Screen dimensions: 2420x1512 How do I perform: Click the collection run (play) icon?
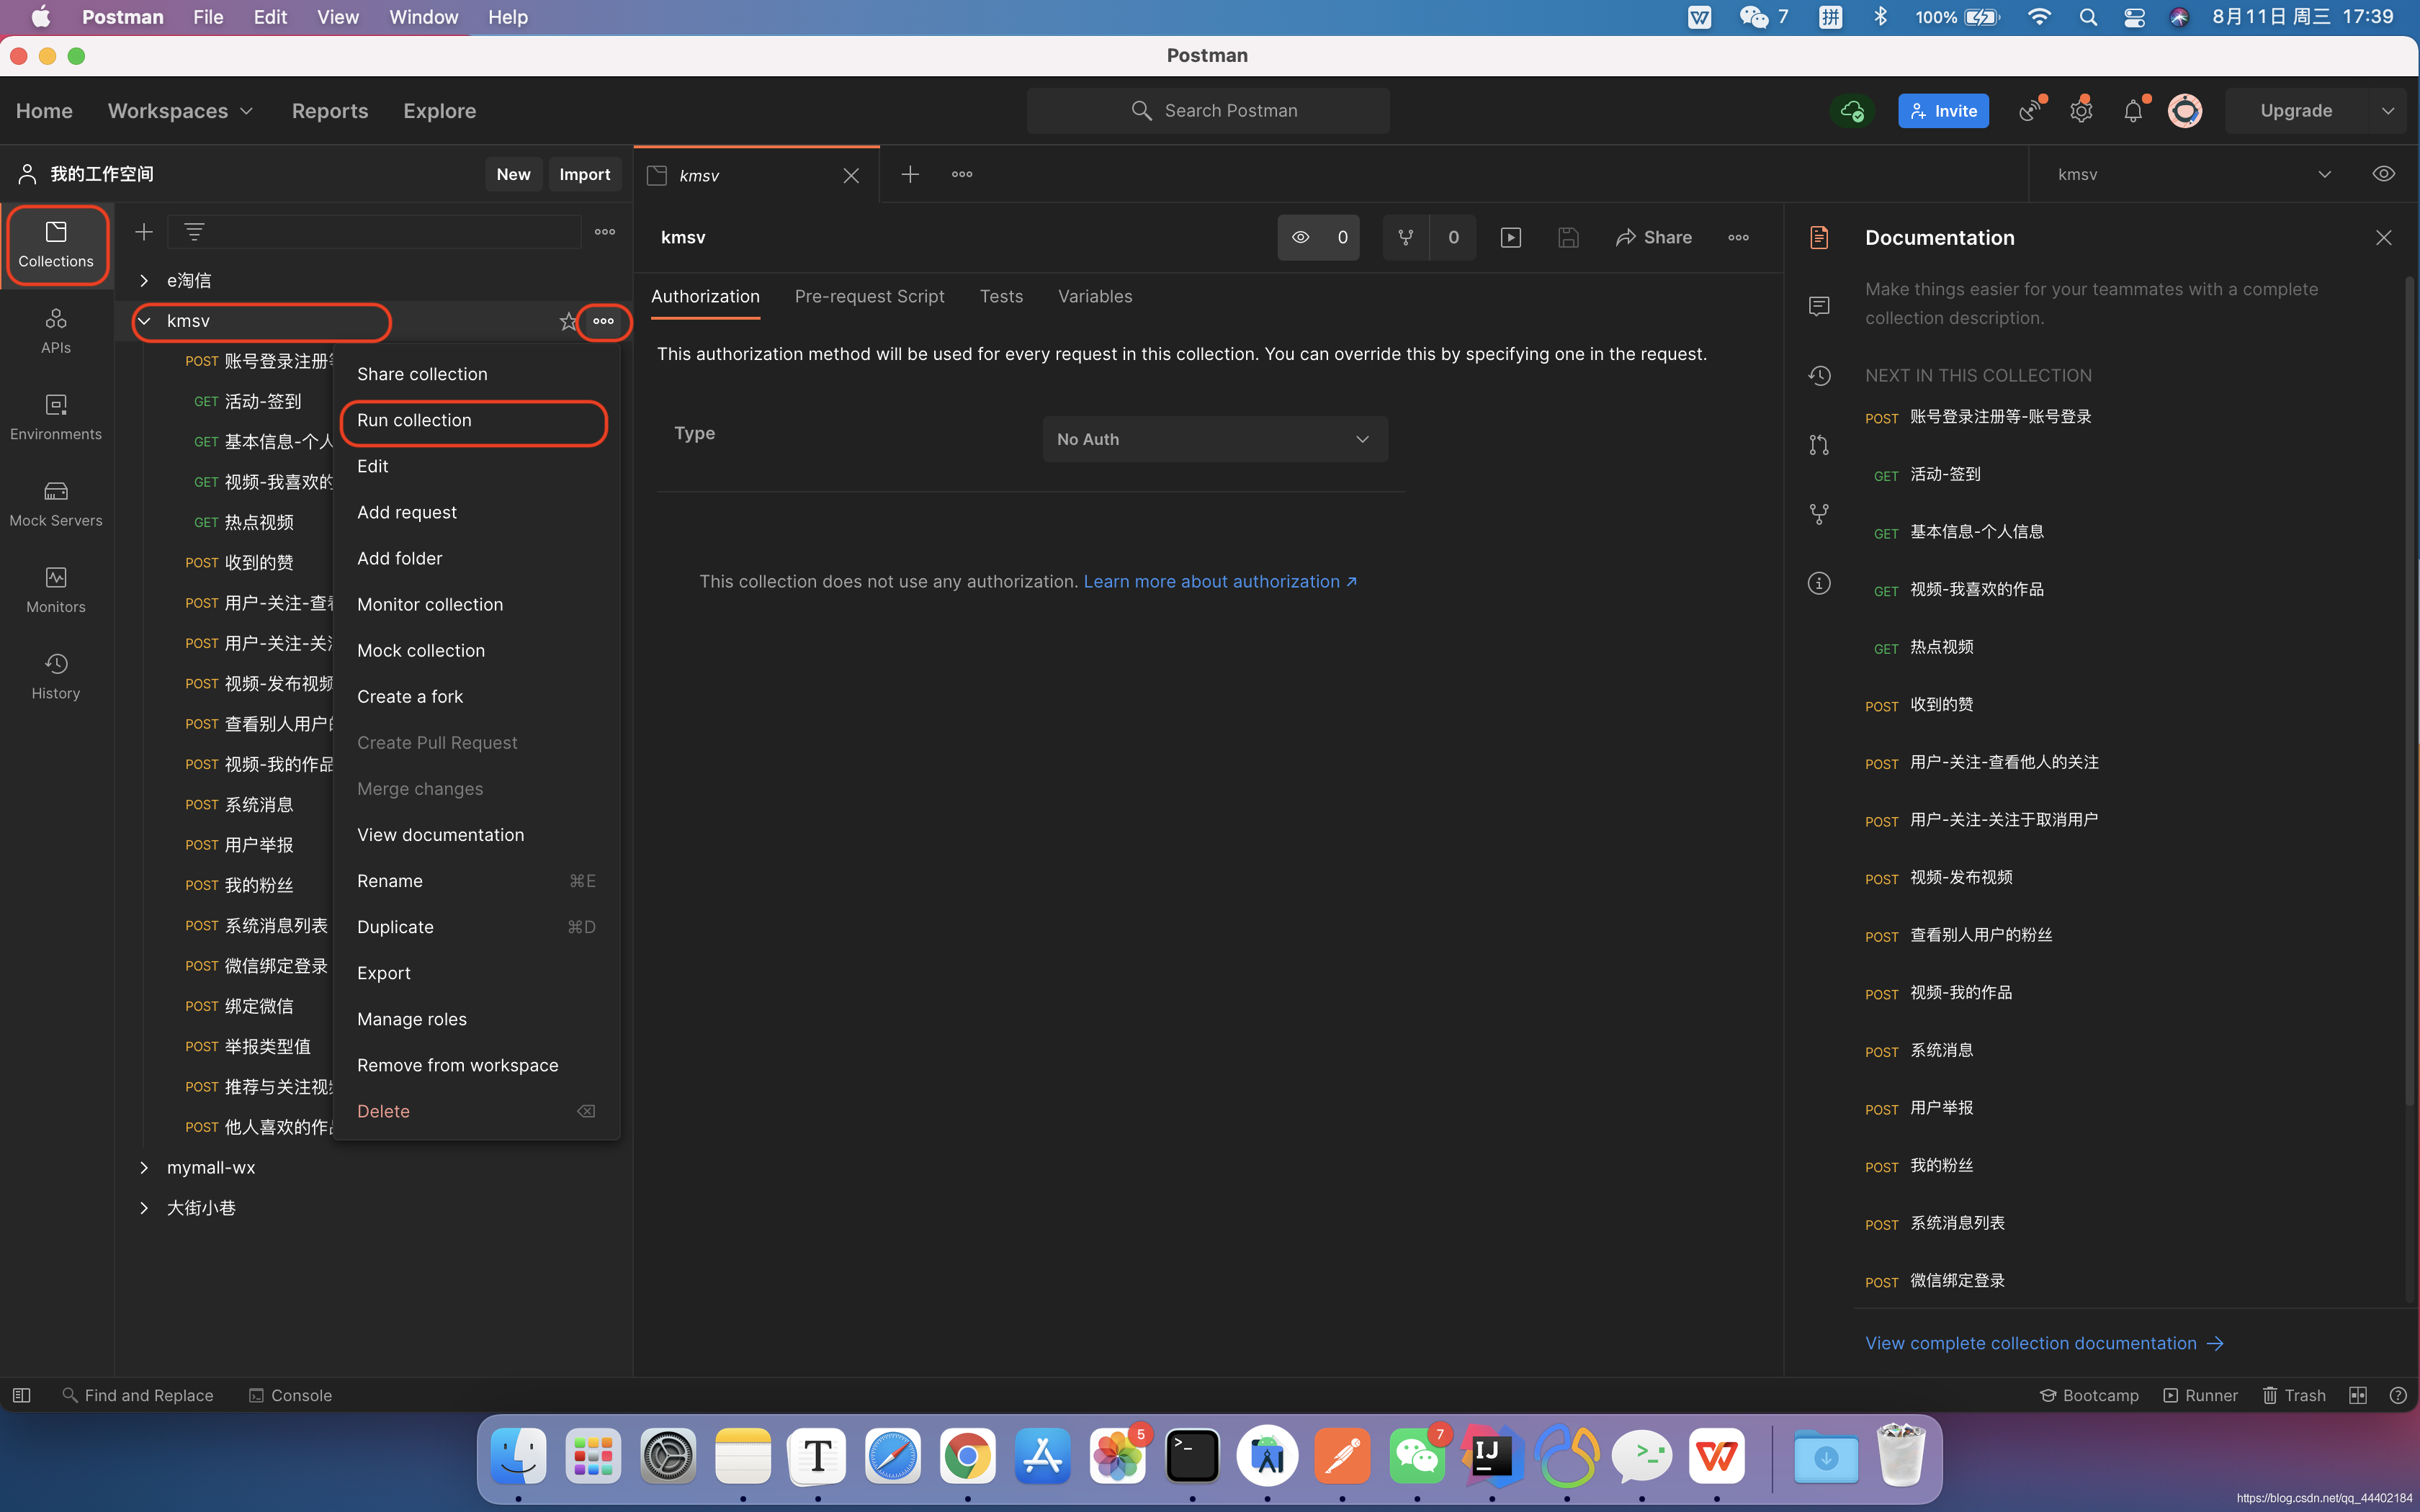coord(1510,237)
